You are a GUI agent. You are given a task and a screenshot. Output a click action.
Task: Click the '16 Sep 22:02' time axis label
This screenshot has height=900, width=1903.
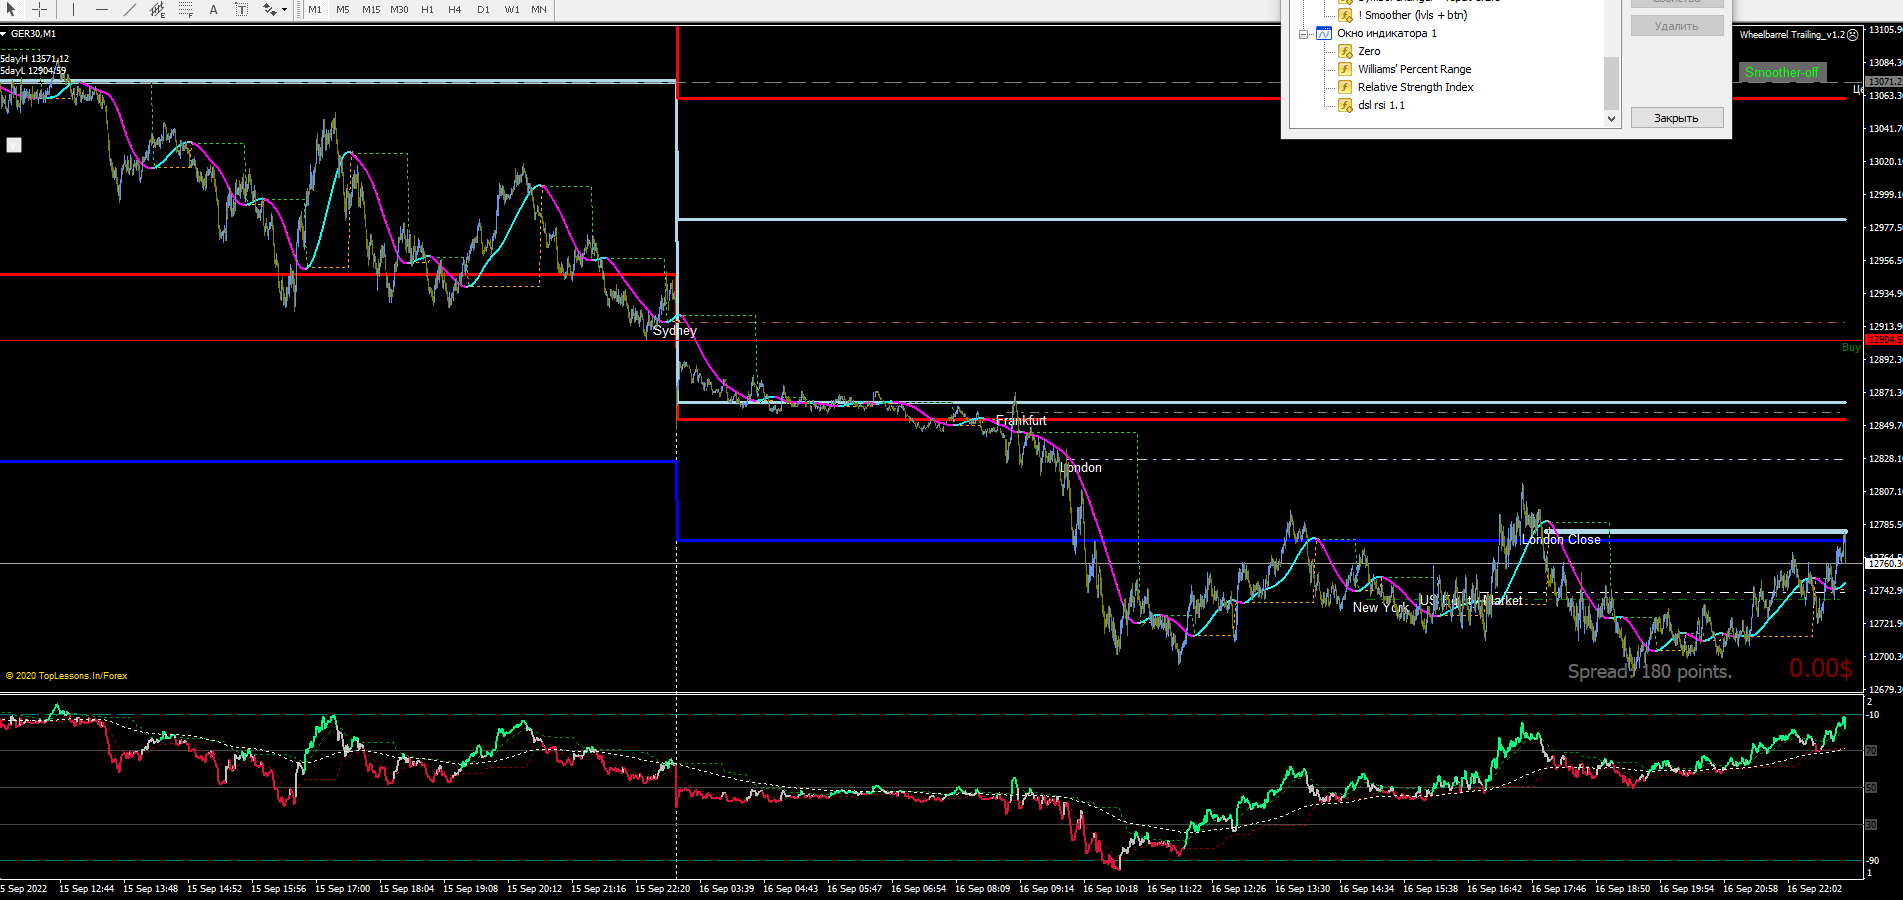click(x=1814, y=888)
